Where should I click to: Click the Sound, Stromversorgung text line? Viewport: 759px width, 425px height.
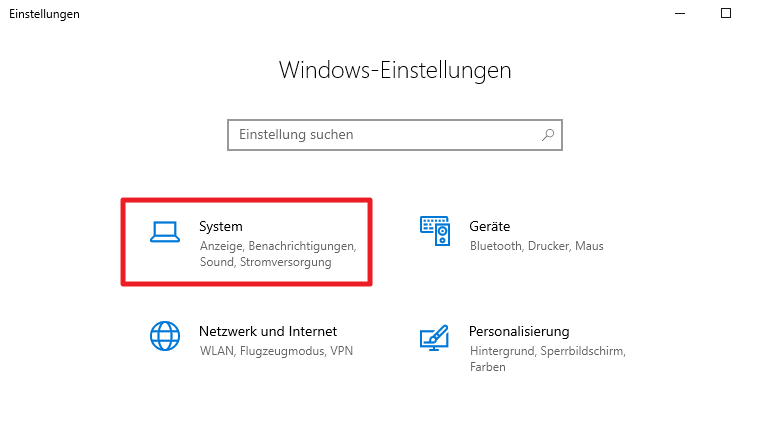tap(266, 262)
